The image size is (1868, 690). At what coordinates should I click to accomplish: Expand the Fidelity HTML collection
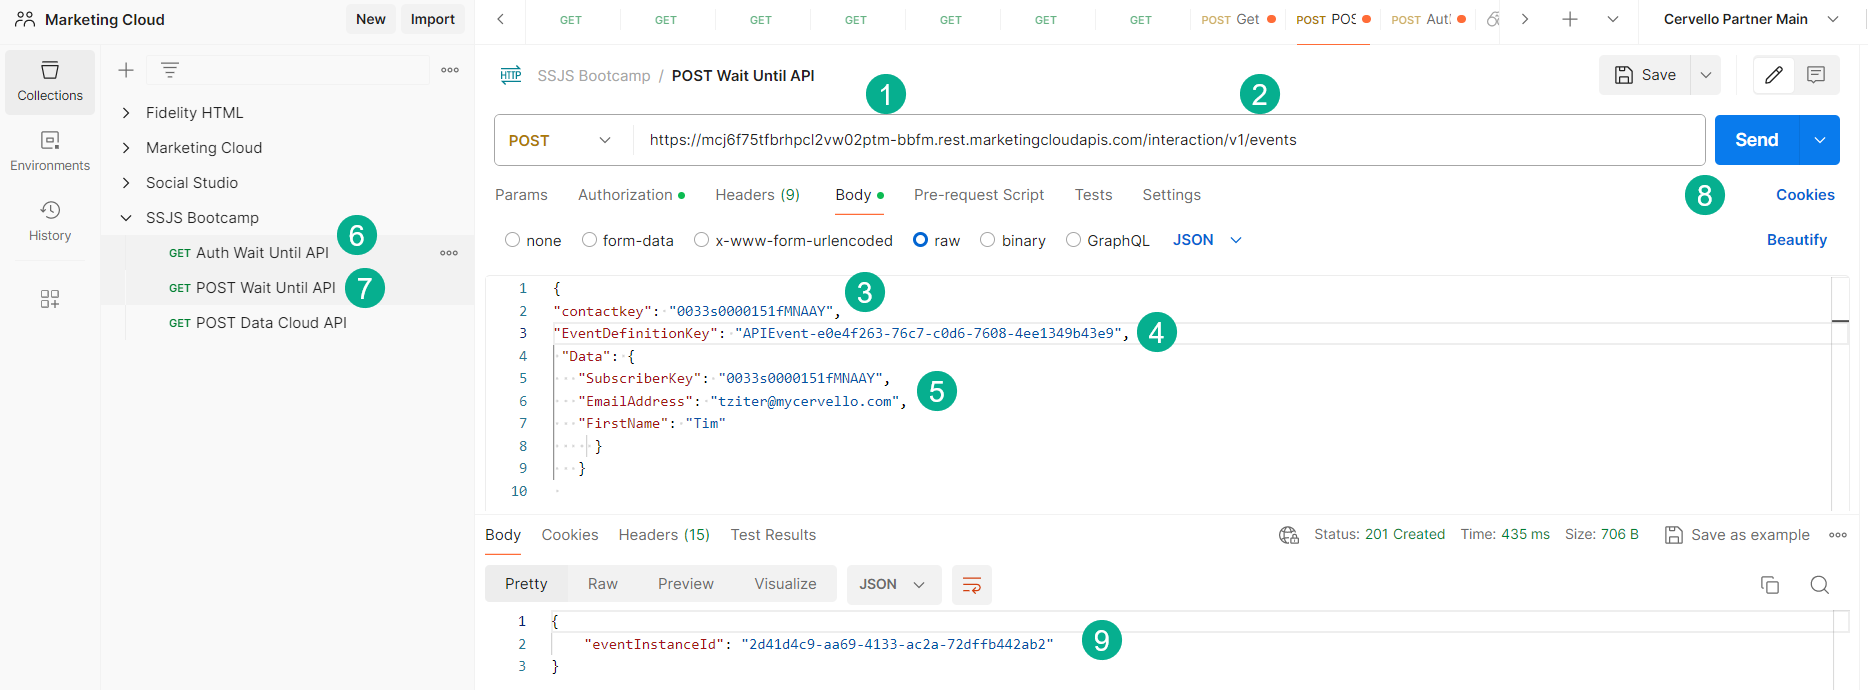pyautogui.click(x=126, y=113)
